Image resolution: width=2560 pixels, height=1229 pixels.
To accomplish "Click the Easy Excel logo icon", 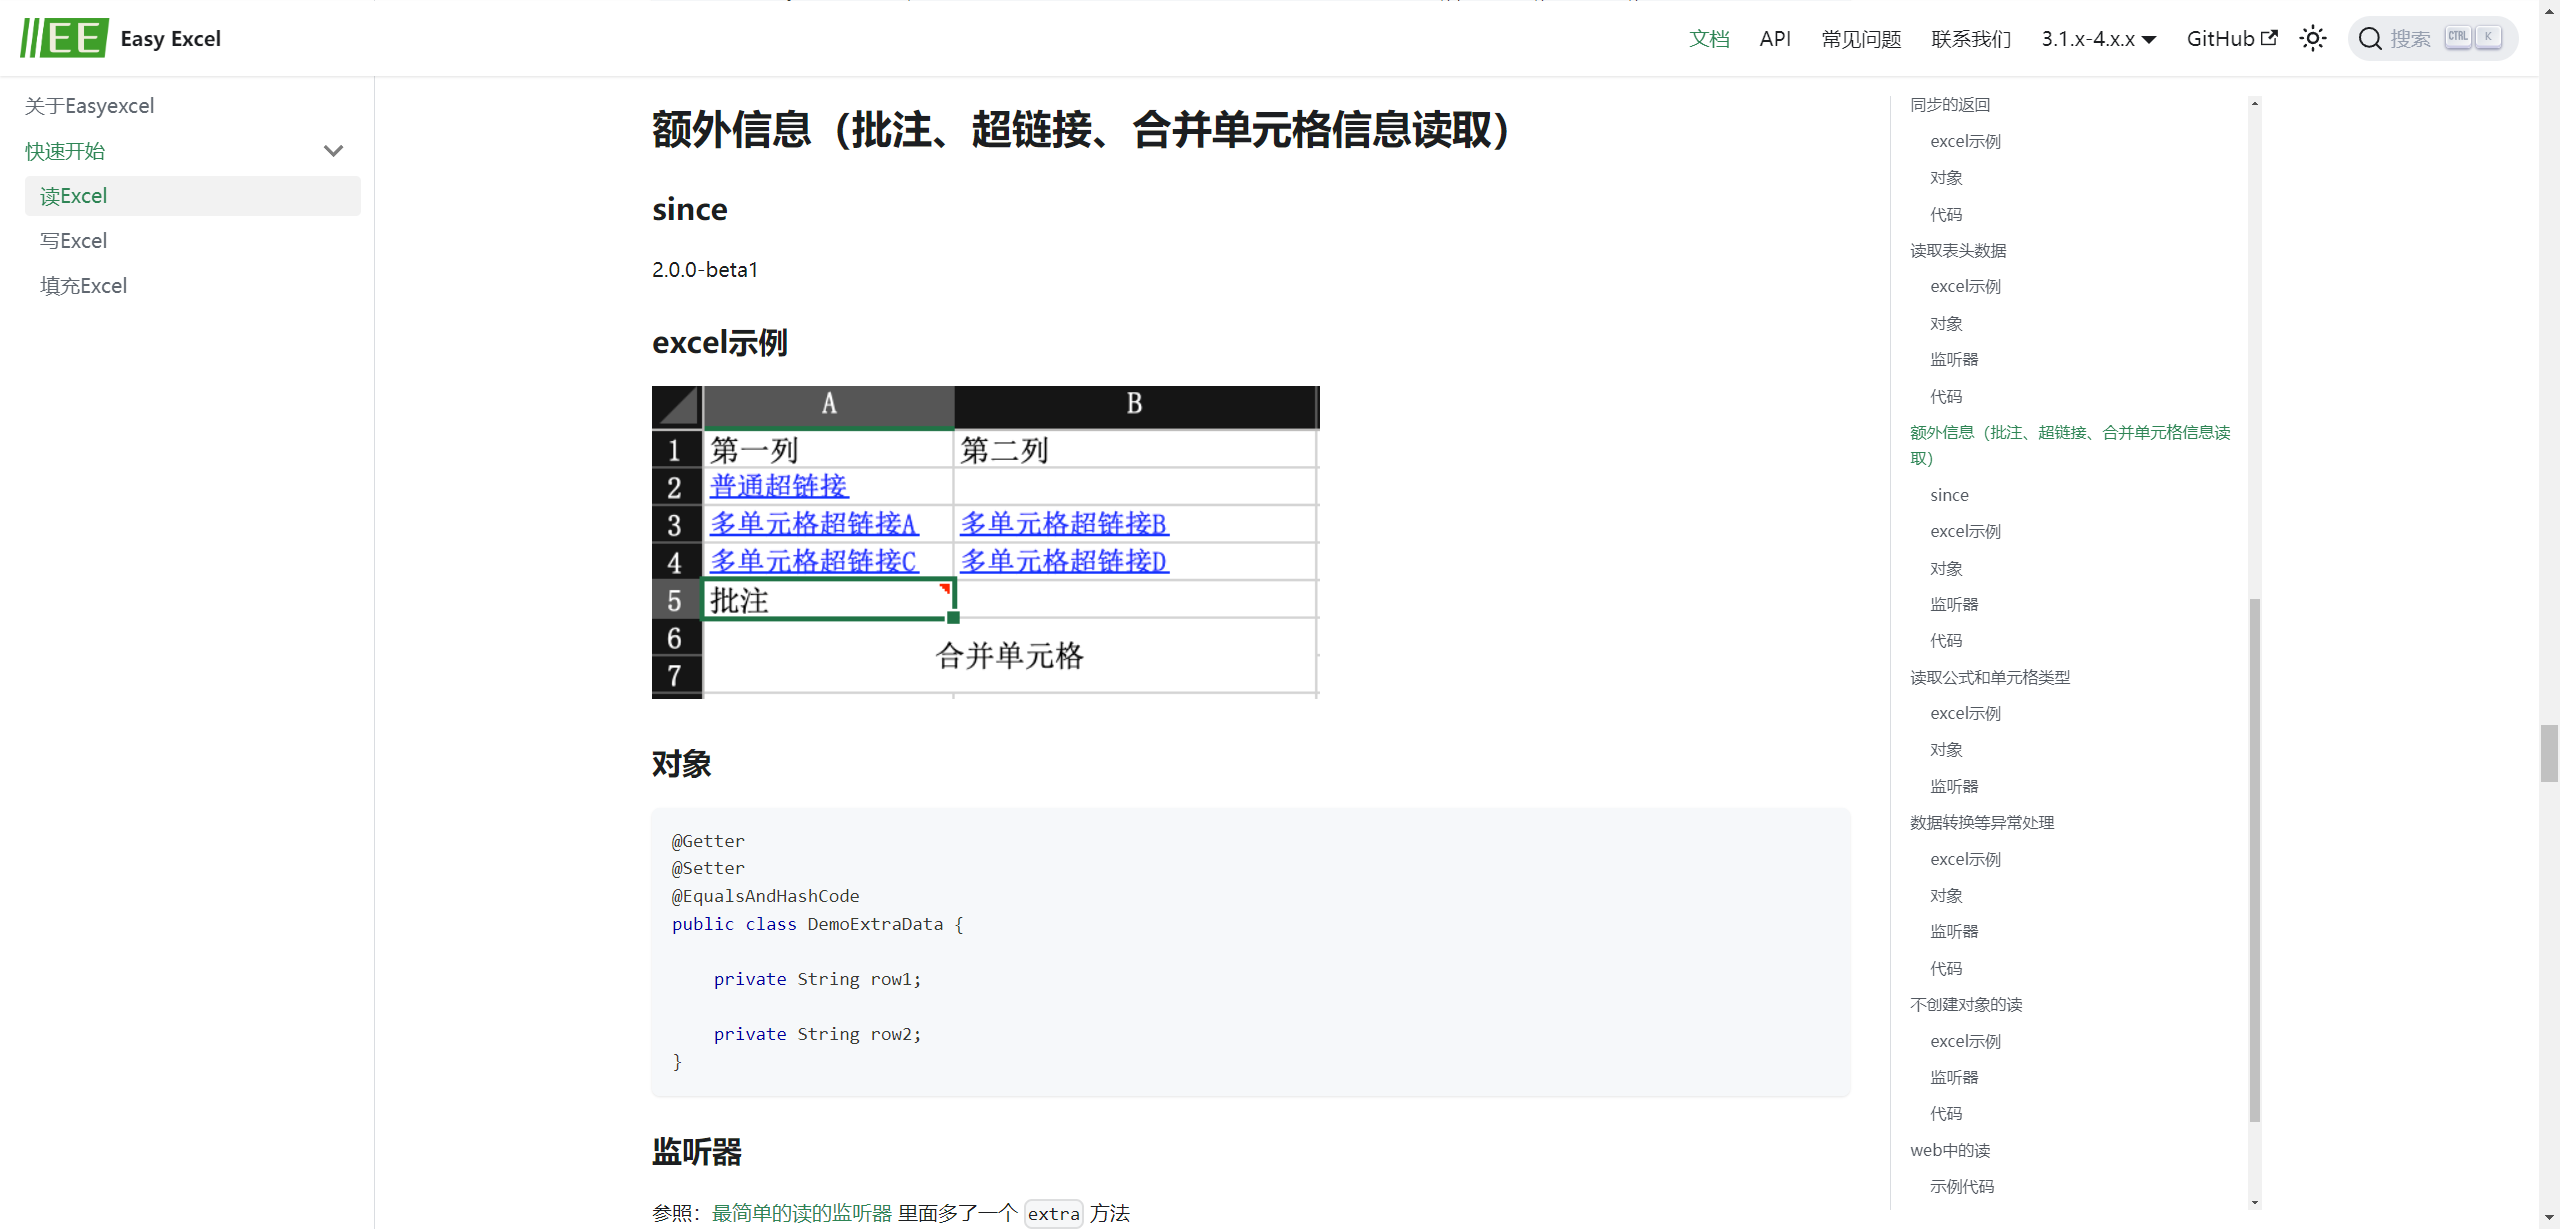I will (x=64, y=38).
